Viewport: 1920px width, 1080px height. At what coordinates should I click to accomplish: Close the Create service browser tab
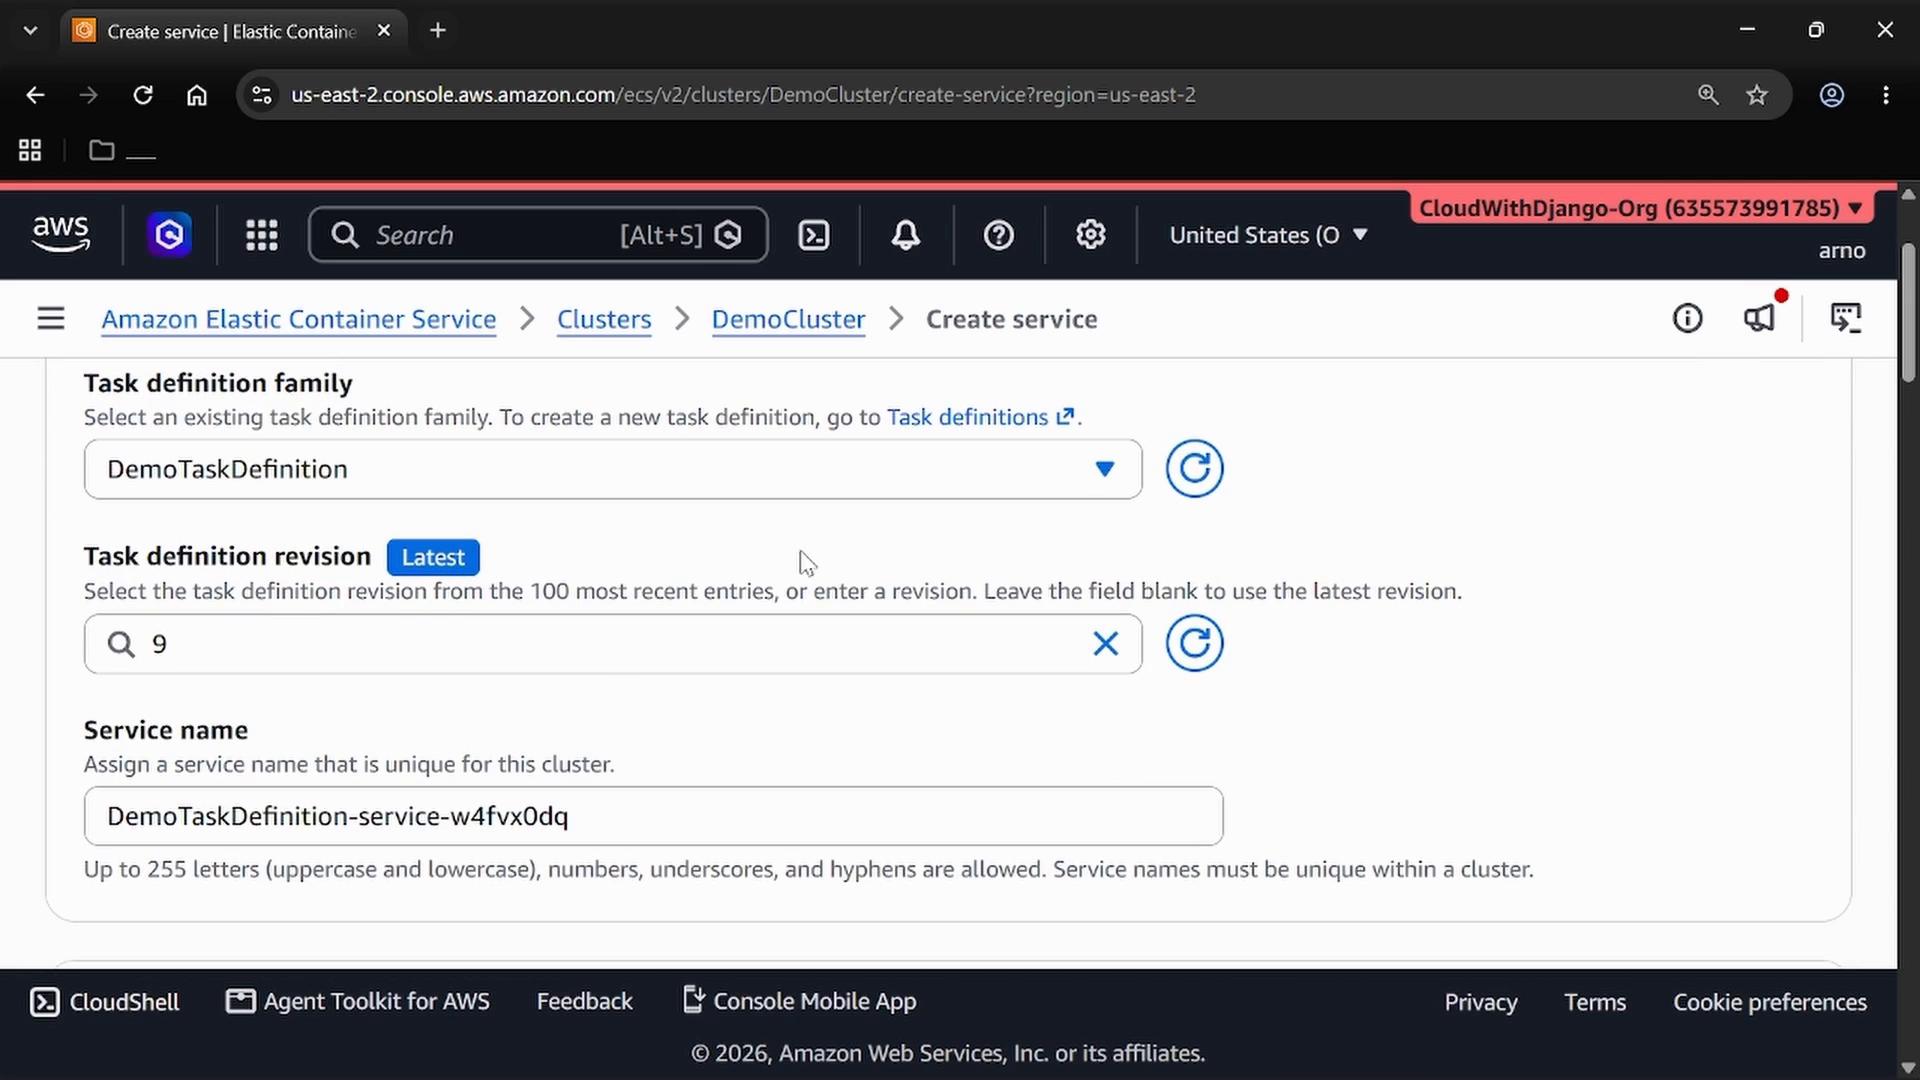tap(384, 31)
